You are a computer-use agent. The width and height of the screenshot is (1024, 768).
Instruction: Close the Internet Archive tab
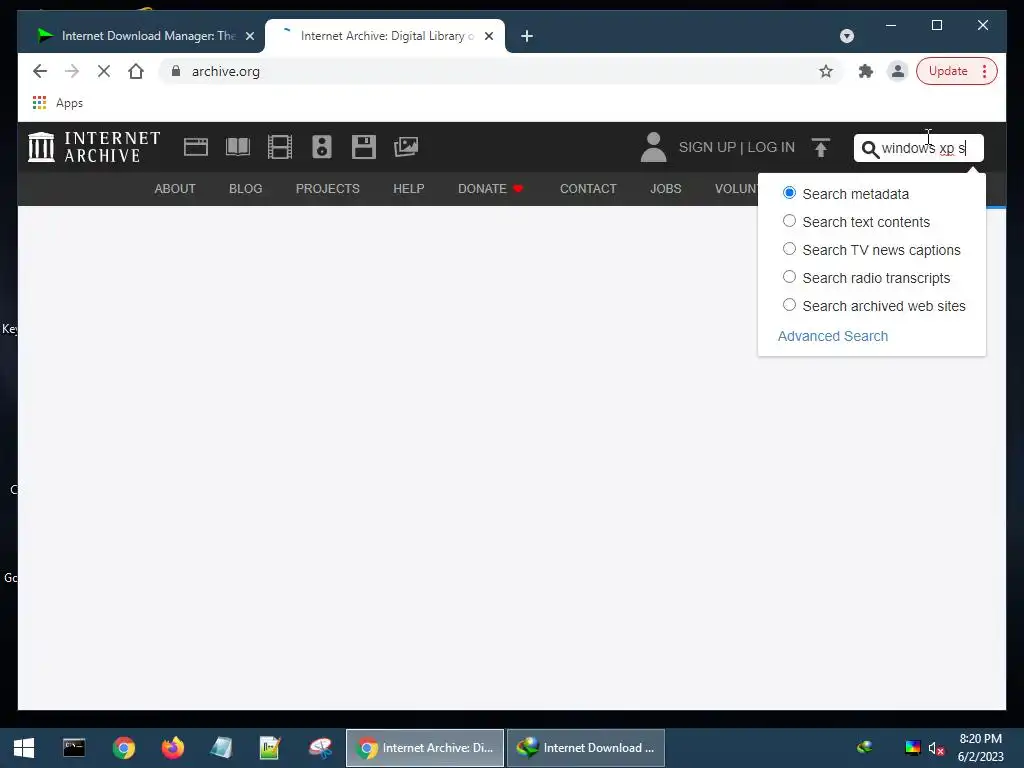pos(488,36)
